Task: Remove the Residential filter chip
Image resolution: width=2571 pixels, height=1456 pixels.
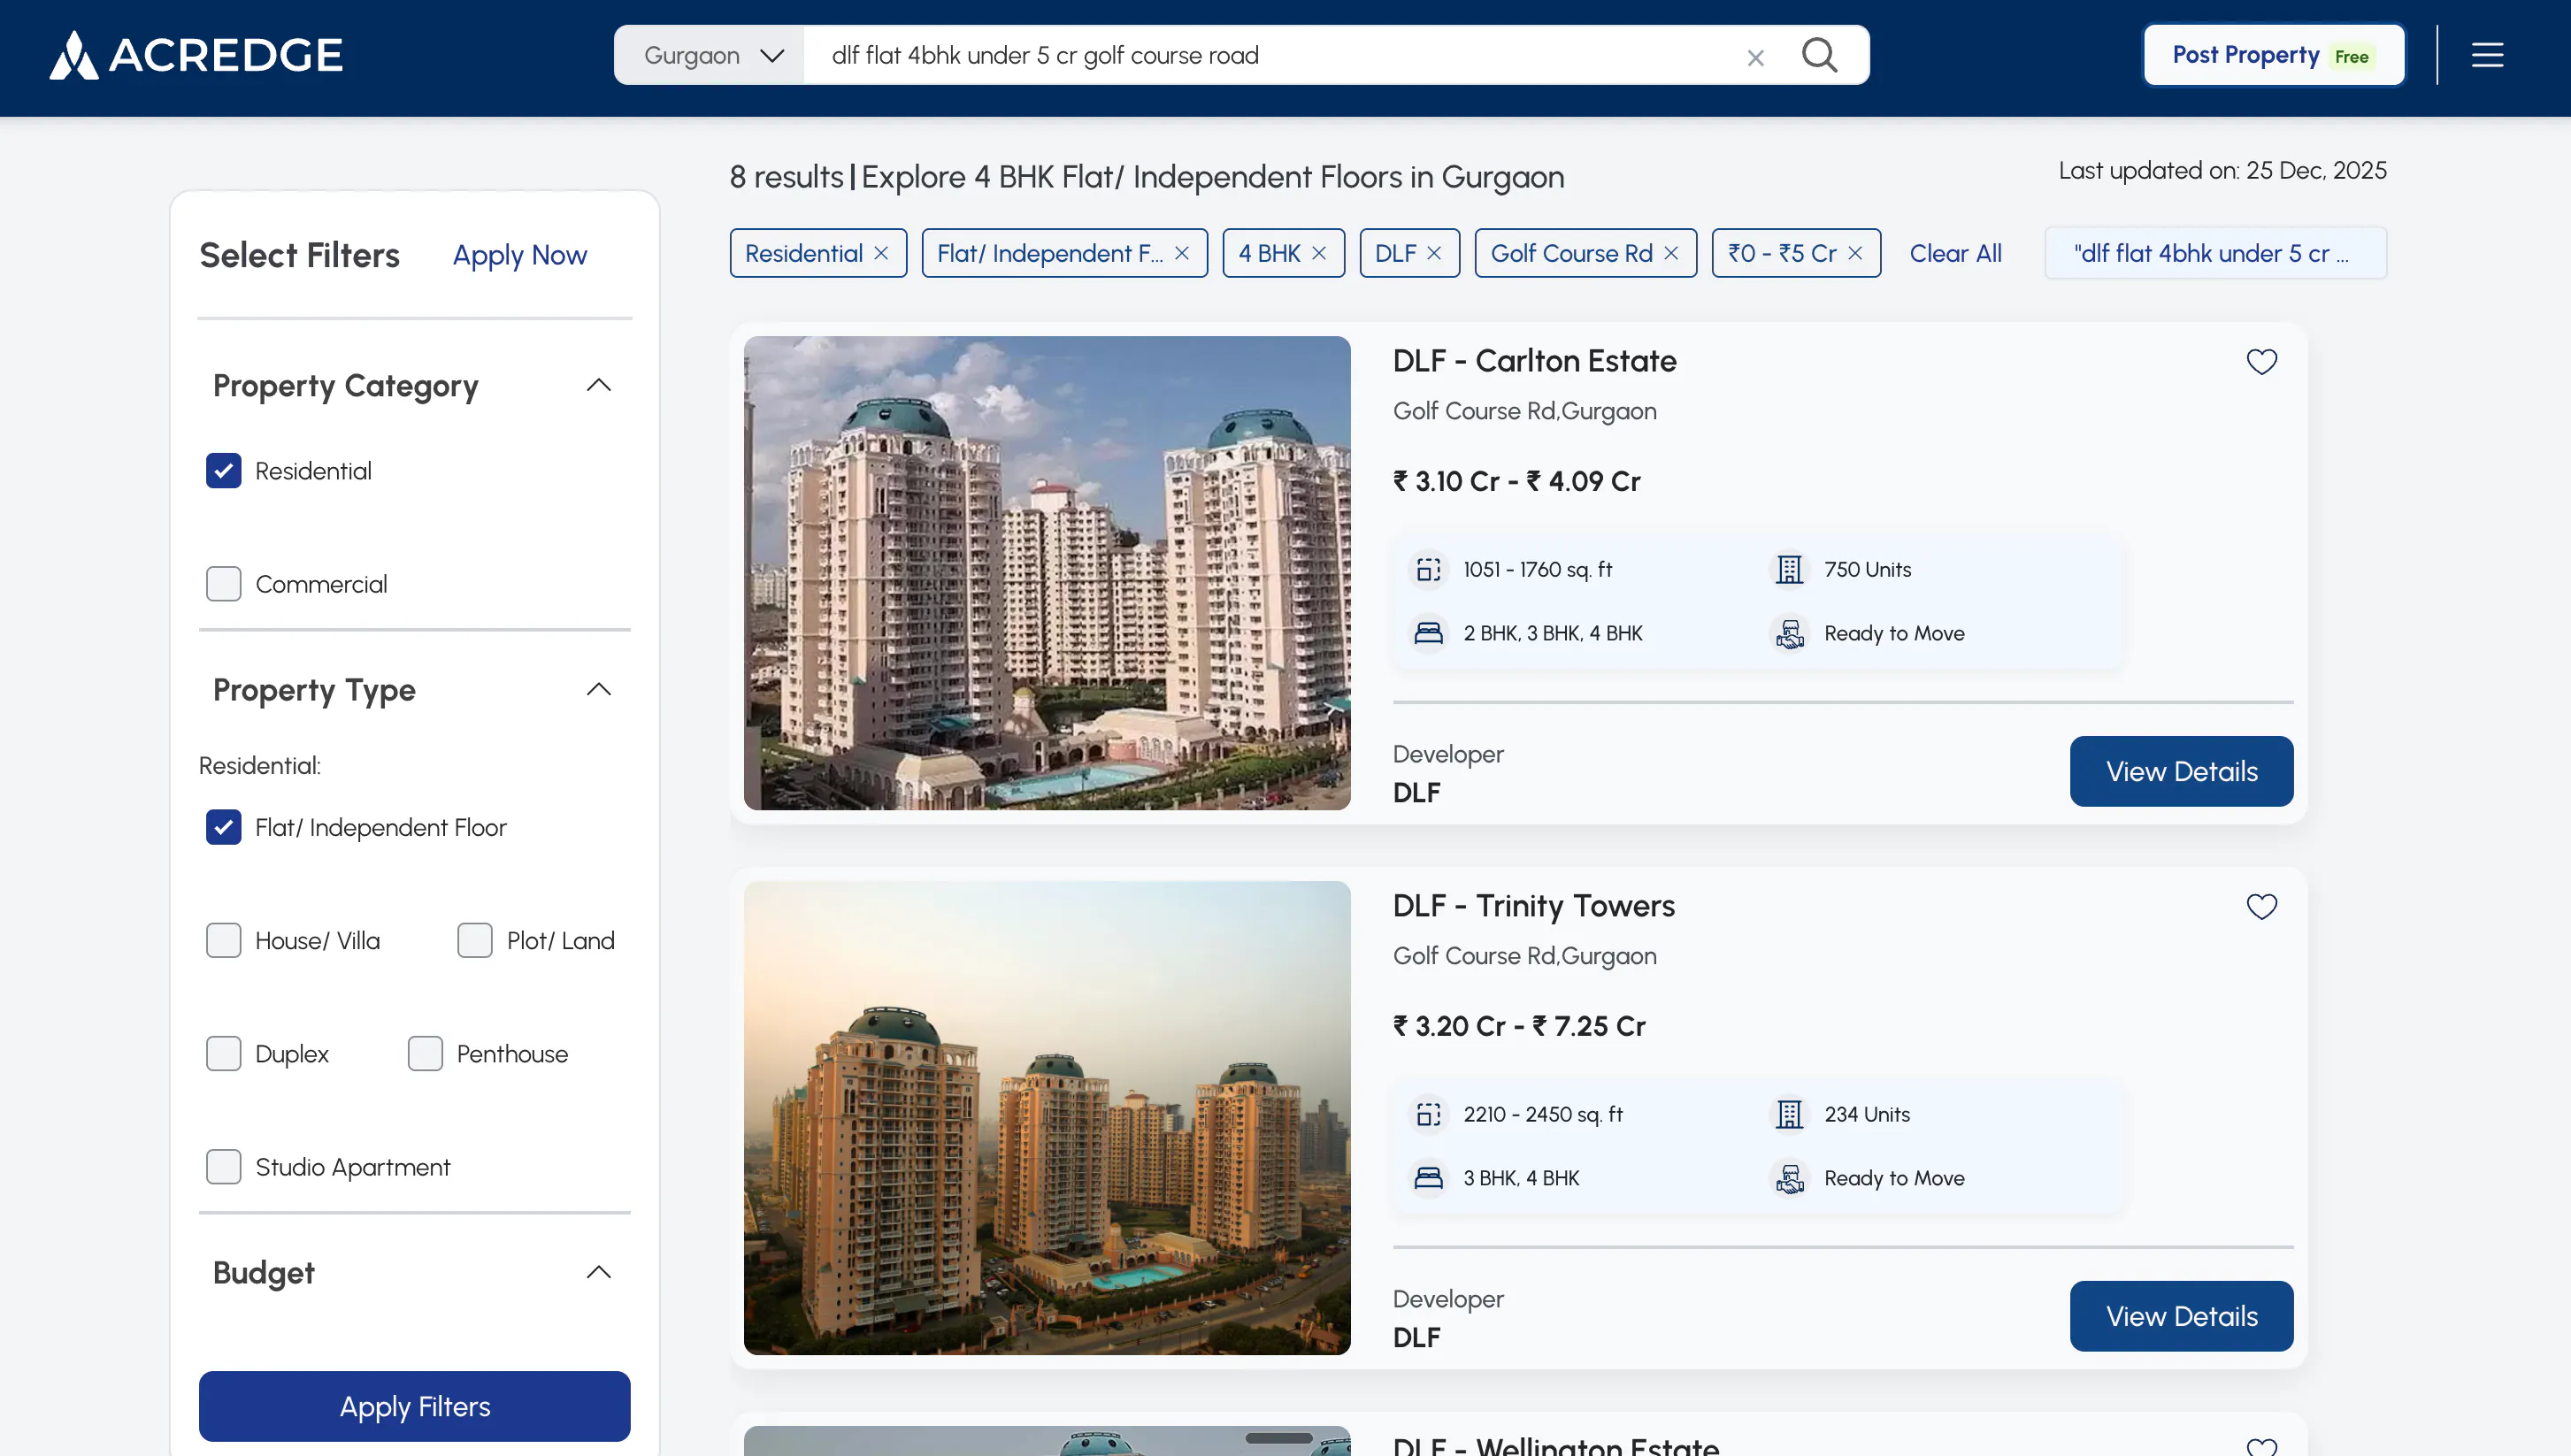Action: click(881, 253)
